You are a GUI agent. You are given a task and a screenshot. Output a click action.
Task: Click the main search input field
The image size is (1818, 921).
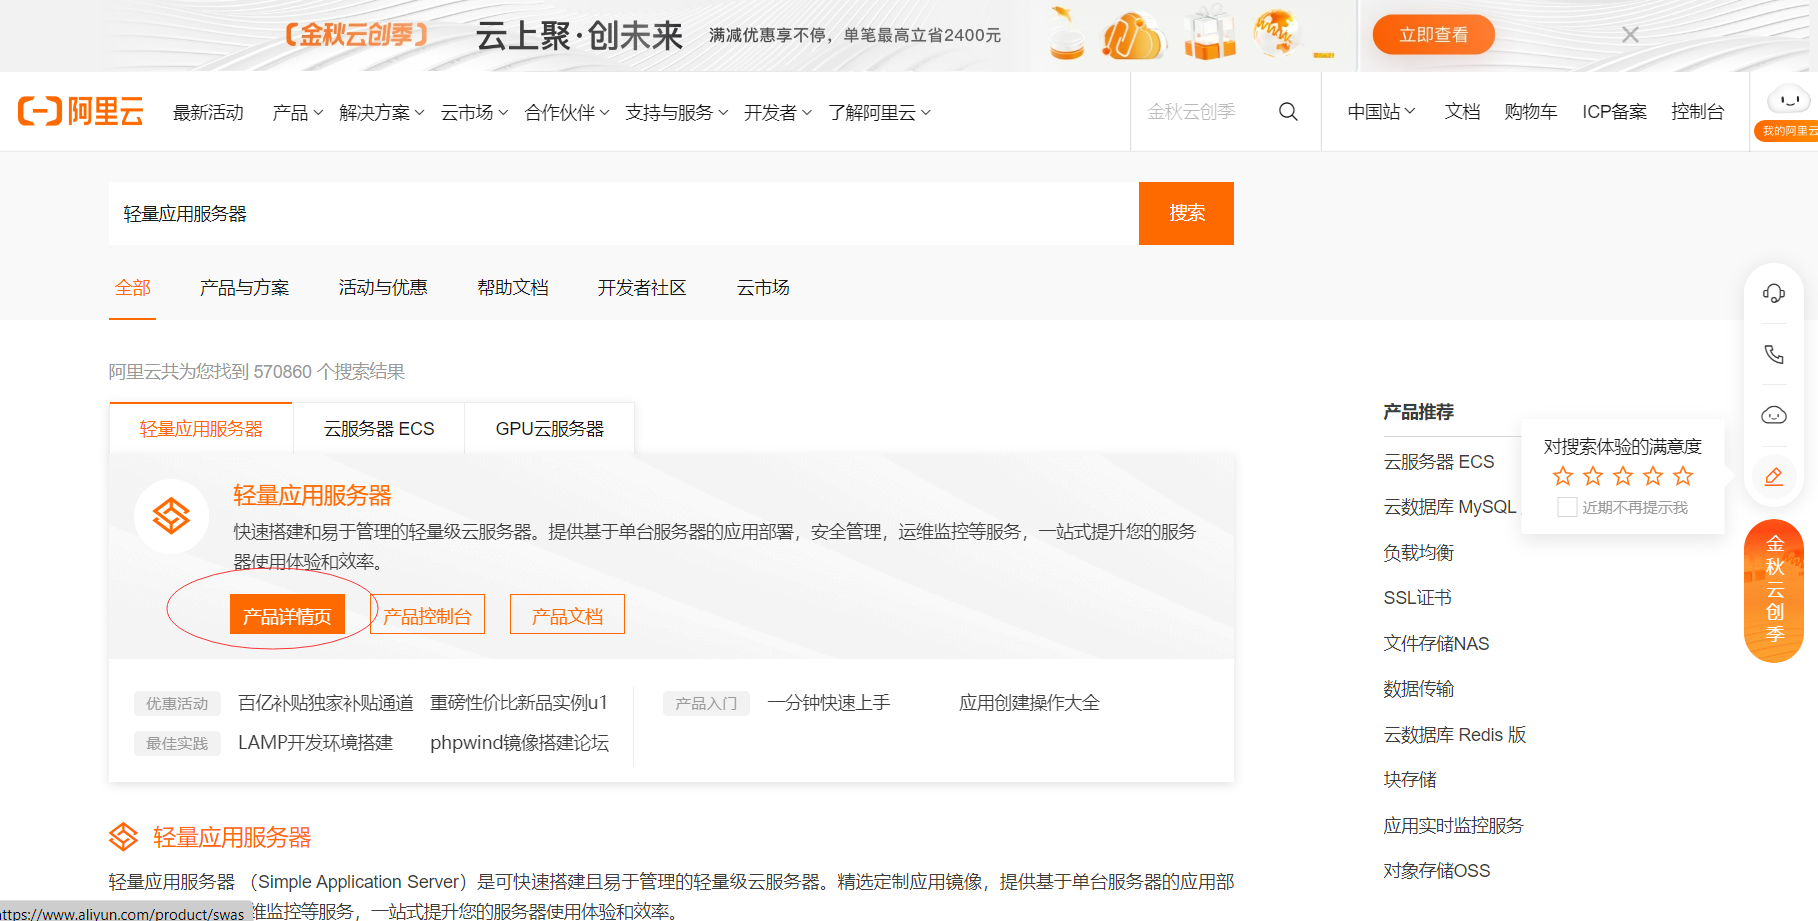(x=624, y=213)
